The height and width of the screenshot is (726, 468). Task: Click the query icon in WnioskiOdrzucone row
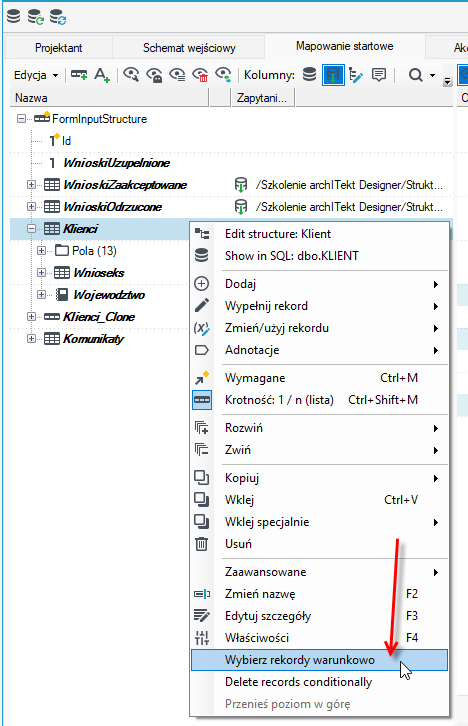241,207
